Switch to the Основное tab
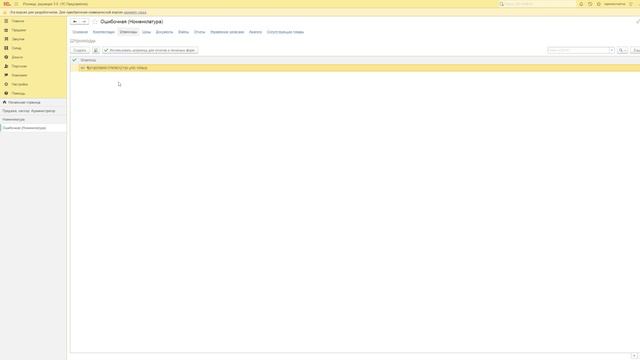 [80, 32]
